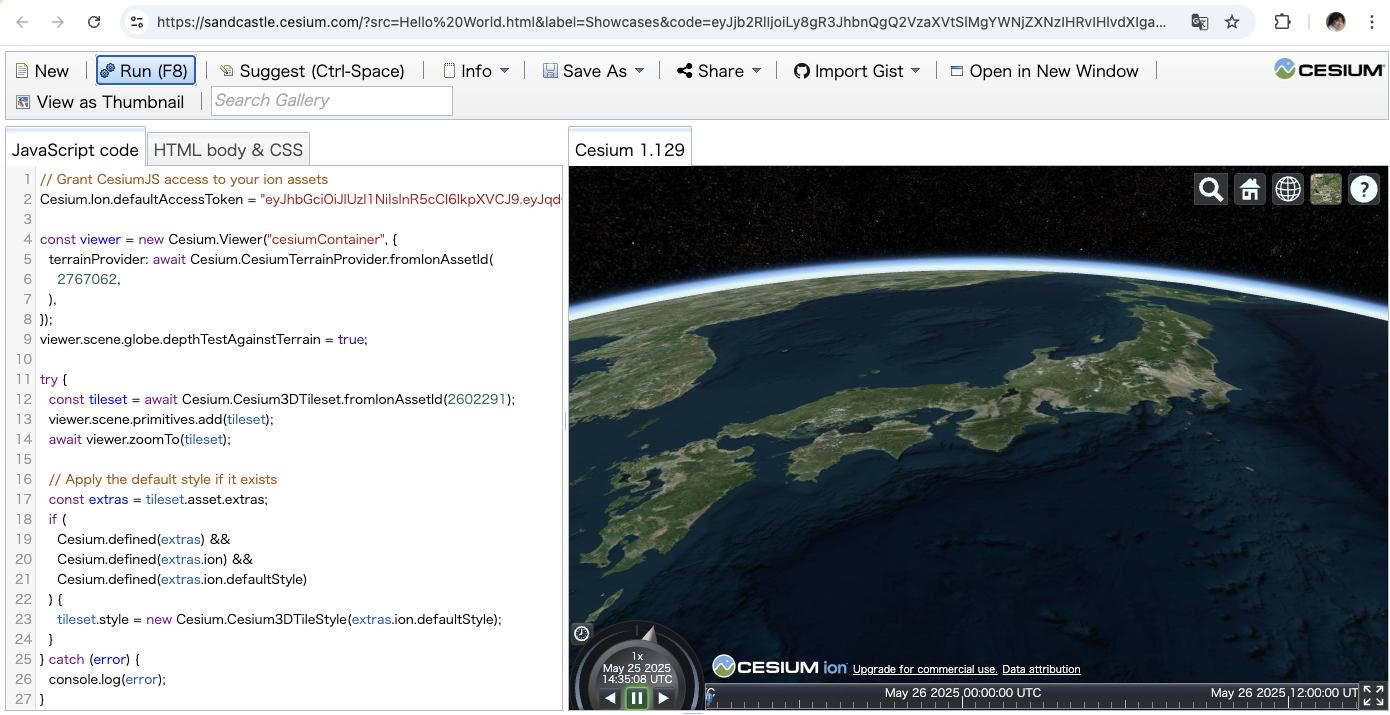Step the clock forward one tick
This screenshot has height=715, width=1390.
click(664, 698)
